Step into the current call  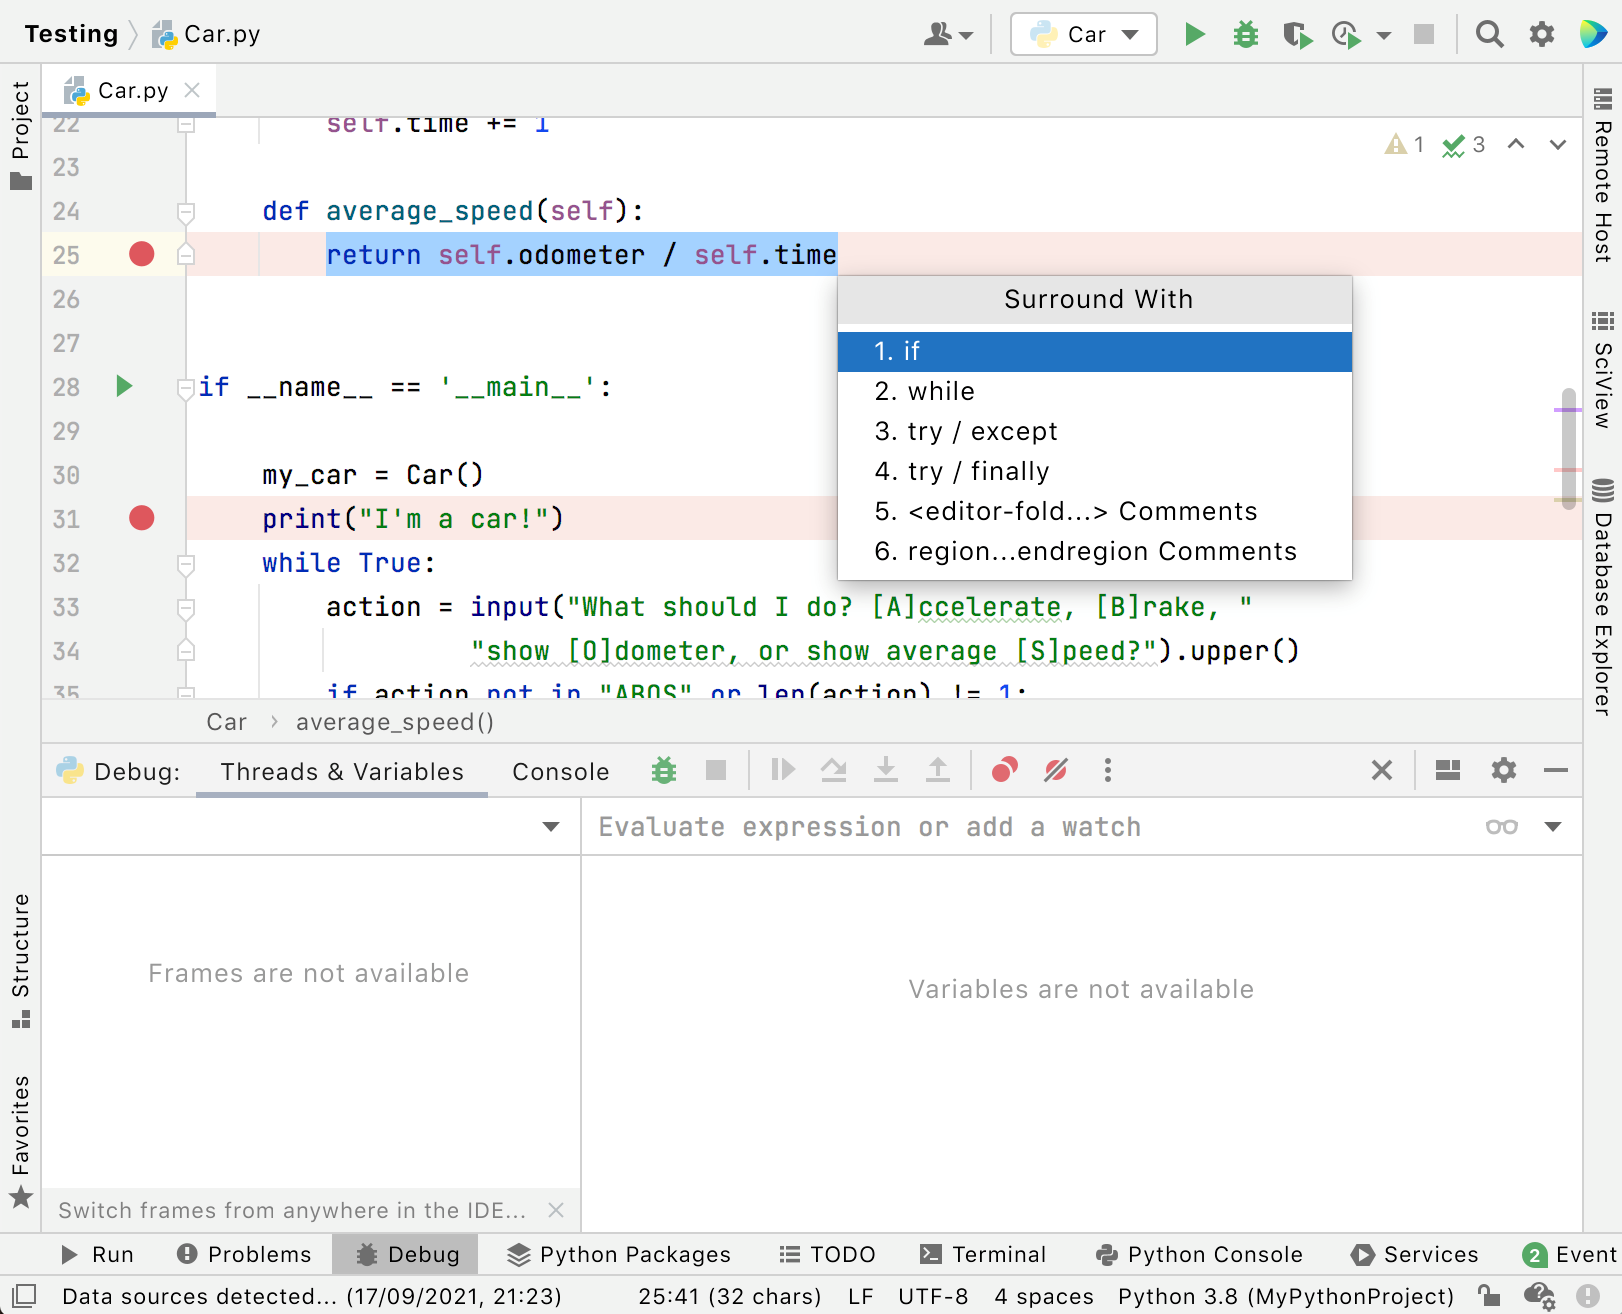886,770
